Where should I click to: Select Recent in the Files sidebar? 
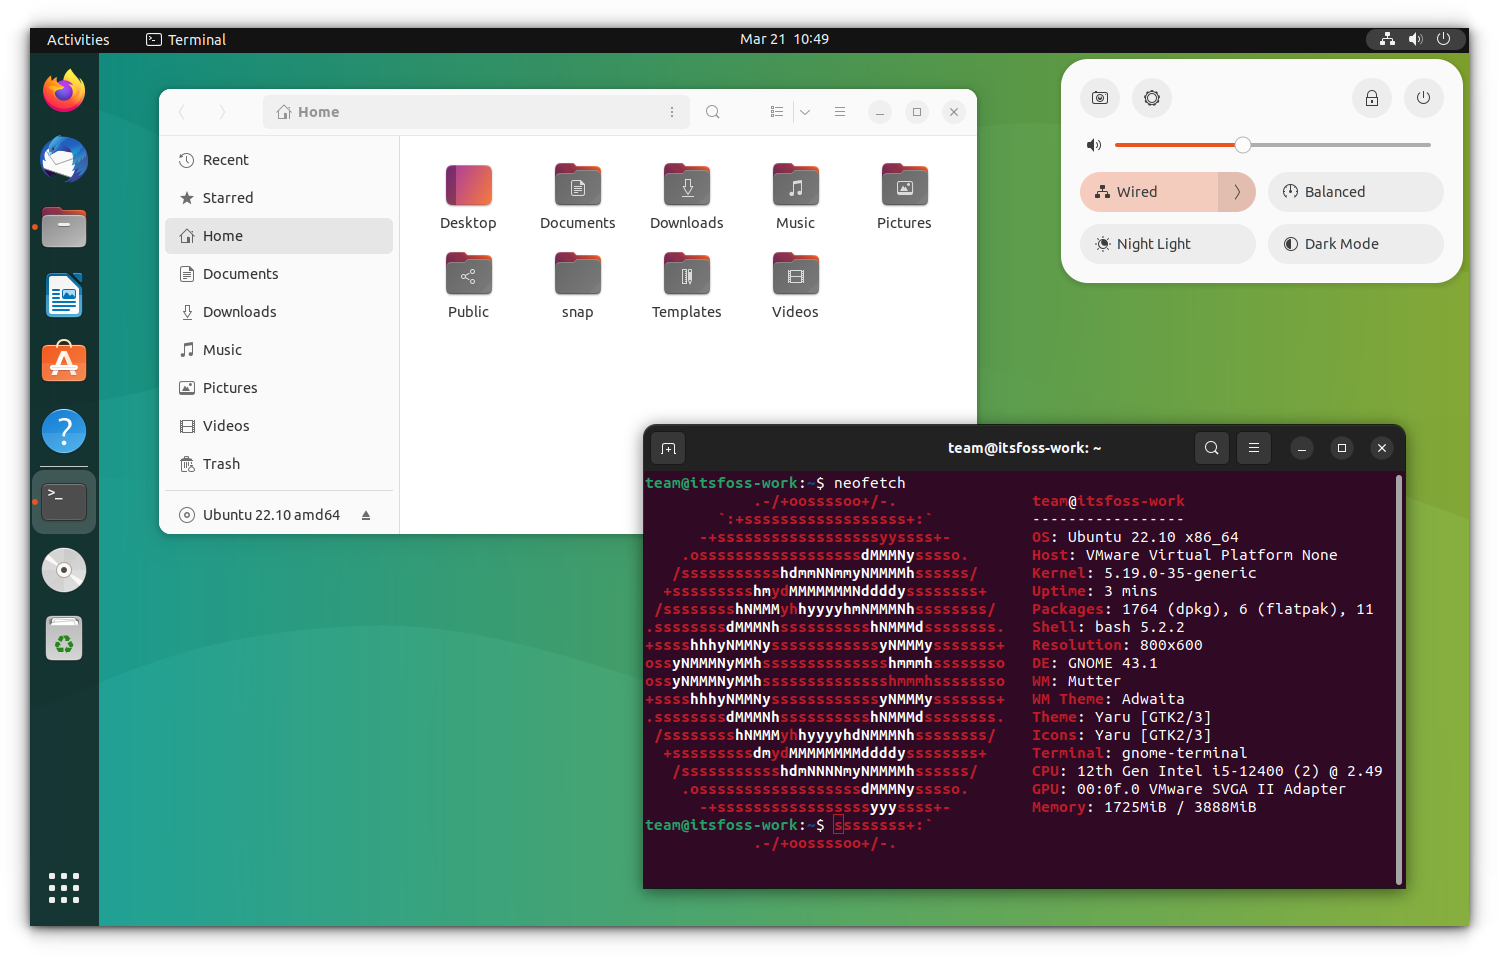(x=279, y=160)
